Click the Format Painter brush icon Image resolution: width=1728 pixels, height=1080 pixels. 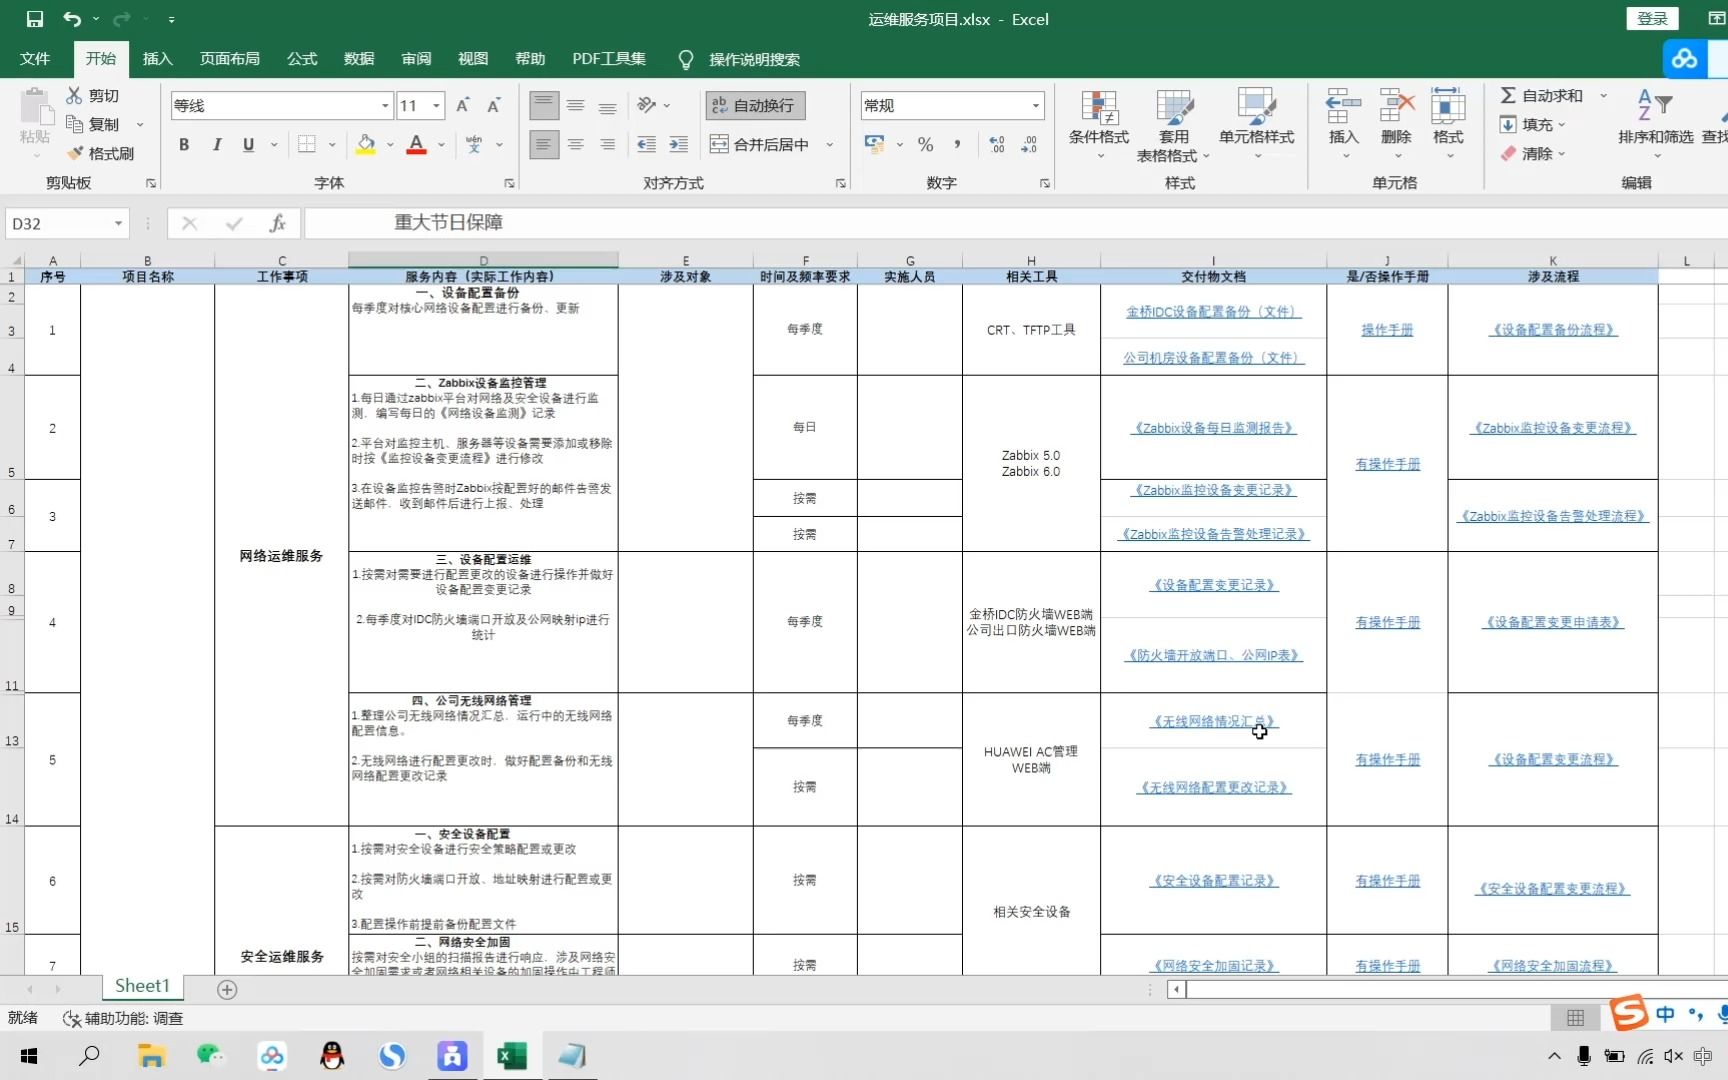(x=74, y=153)
